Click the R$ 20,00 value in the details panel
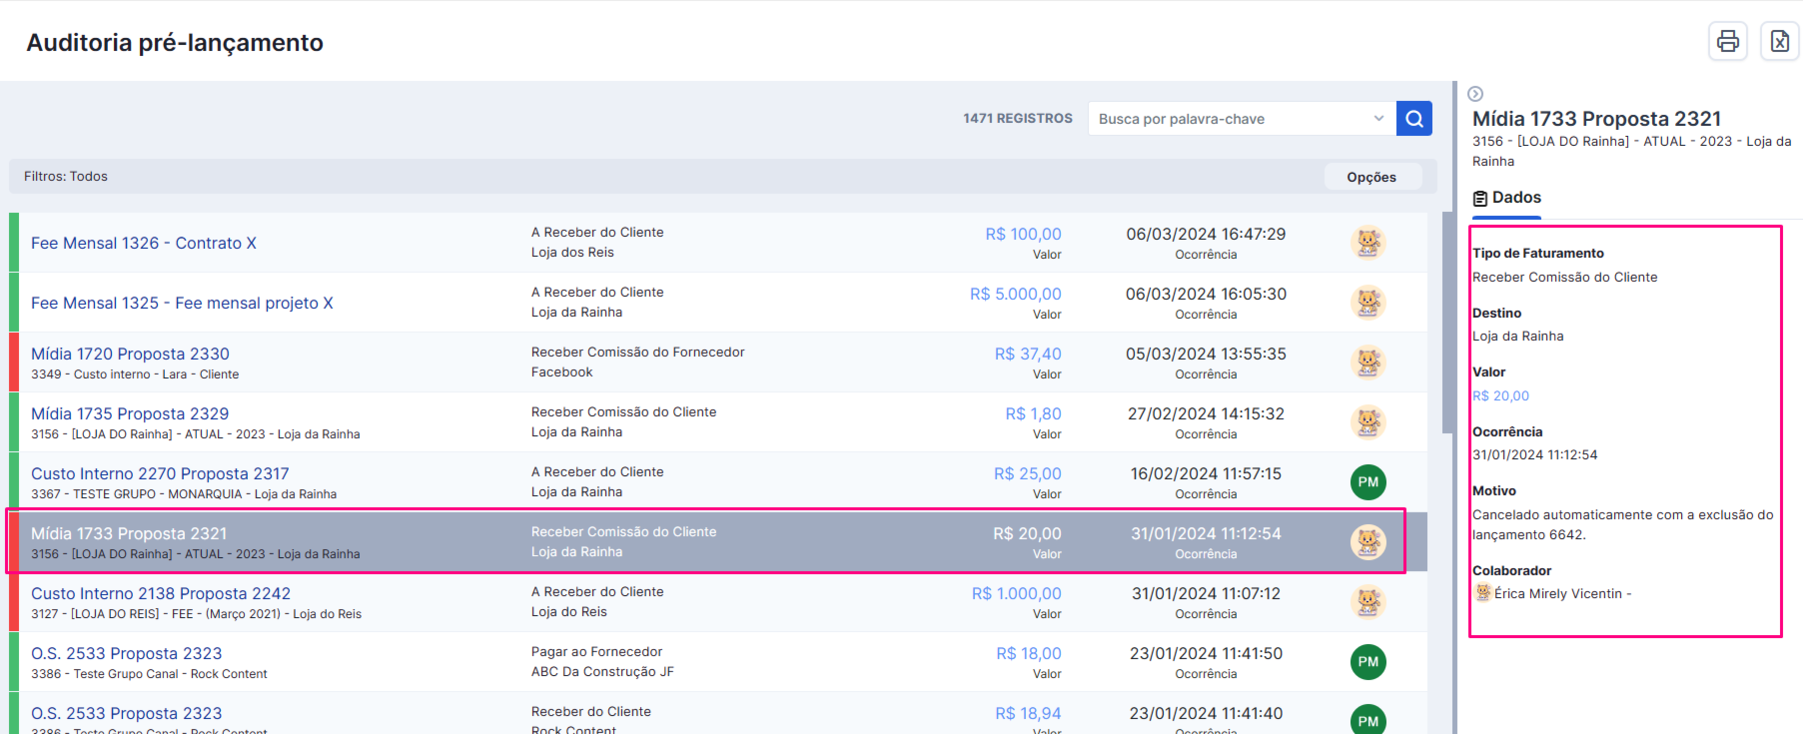 pos(1500,396)
